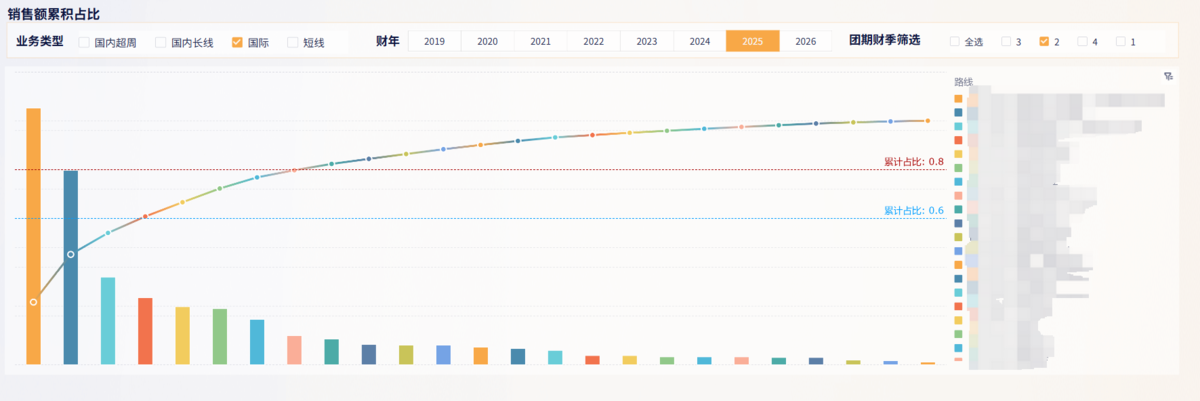
Task: Click the highlighted 2025 year tab
Action: click(752, 41)
